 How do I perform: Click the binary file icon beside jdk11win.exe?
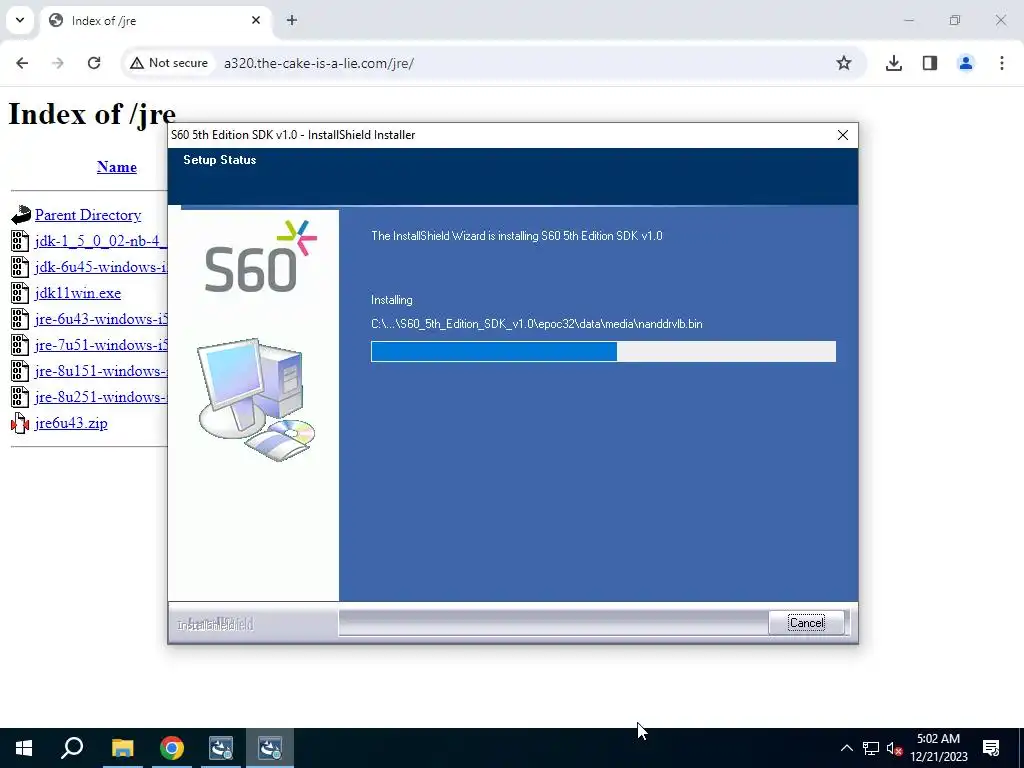click(x=20, y=293)
